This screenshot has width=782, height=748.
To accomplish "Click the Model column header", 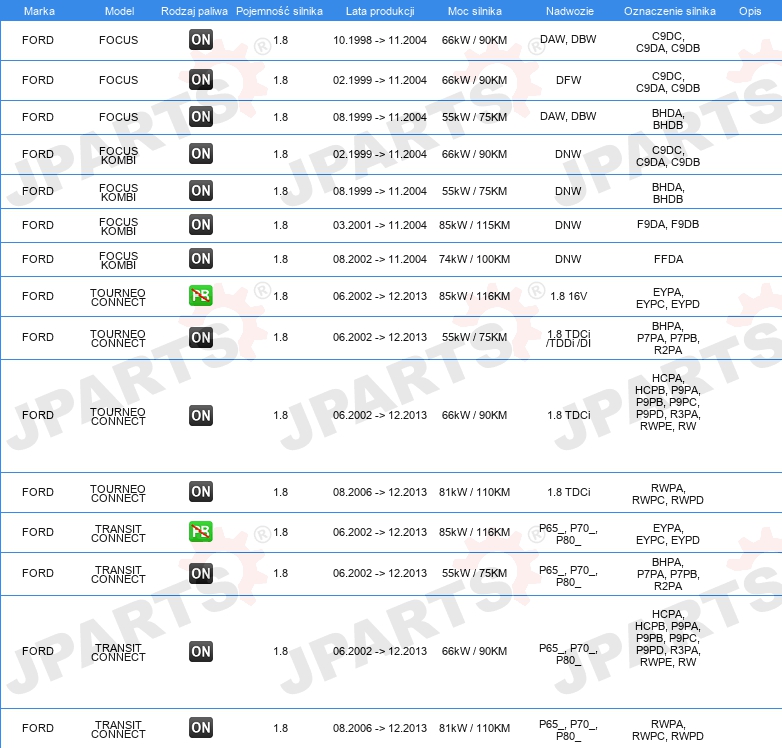I will [119, 11].
